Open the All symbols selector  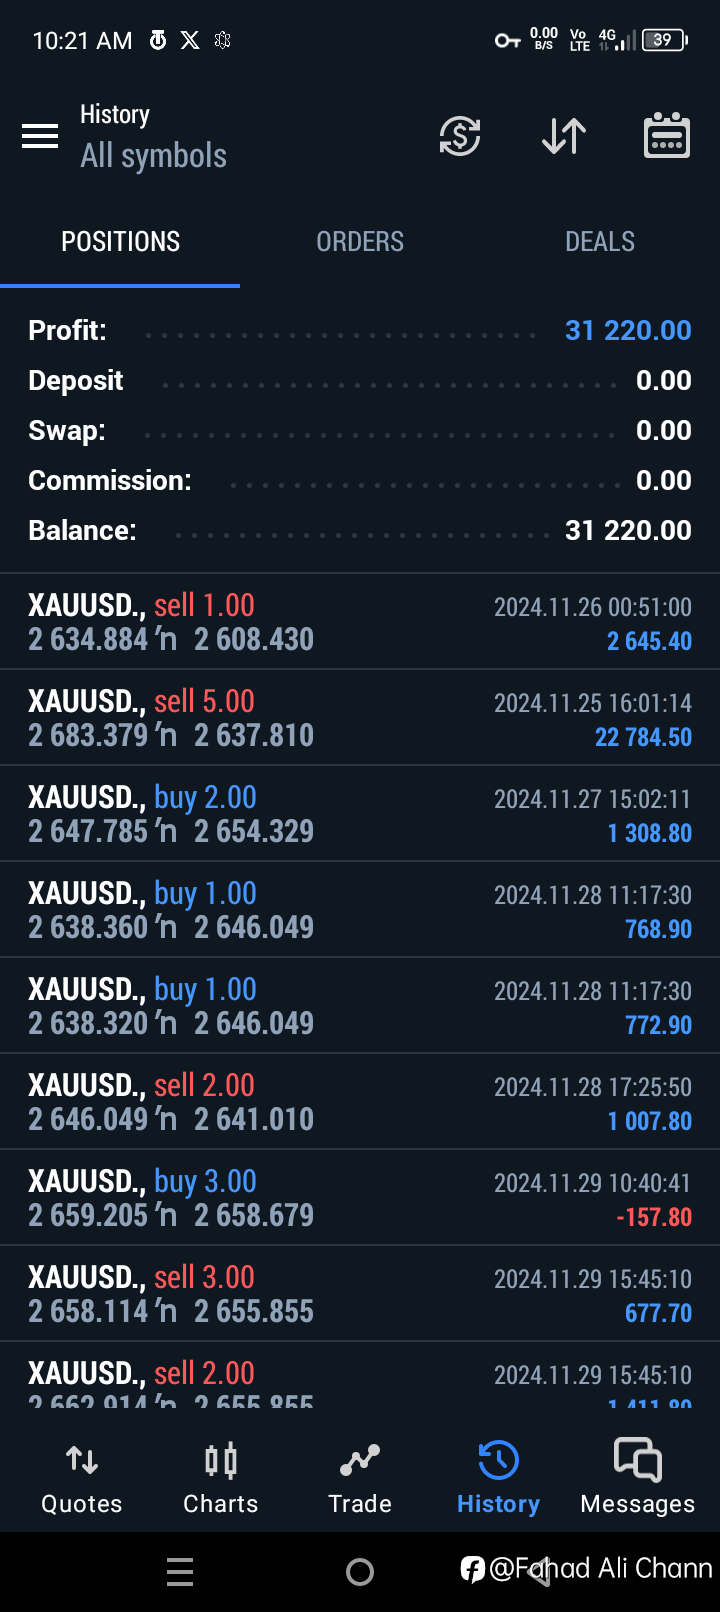click(154, 156)
